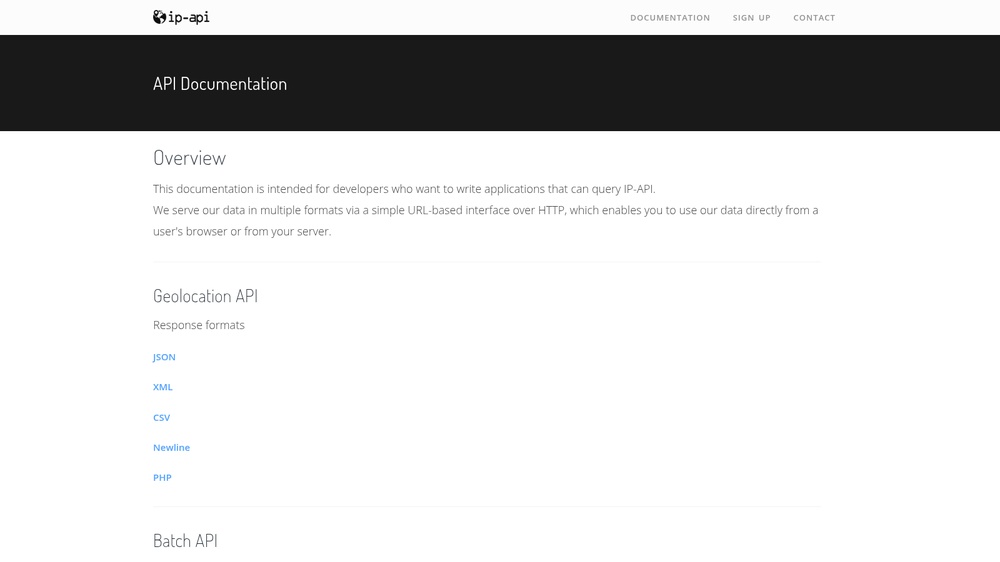Open the XML response format link
This screenshot has height=562, width=1000.
[x=163, y=387]
